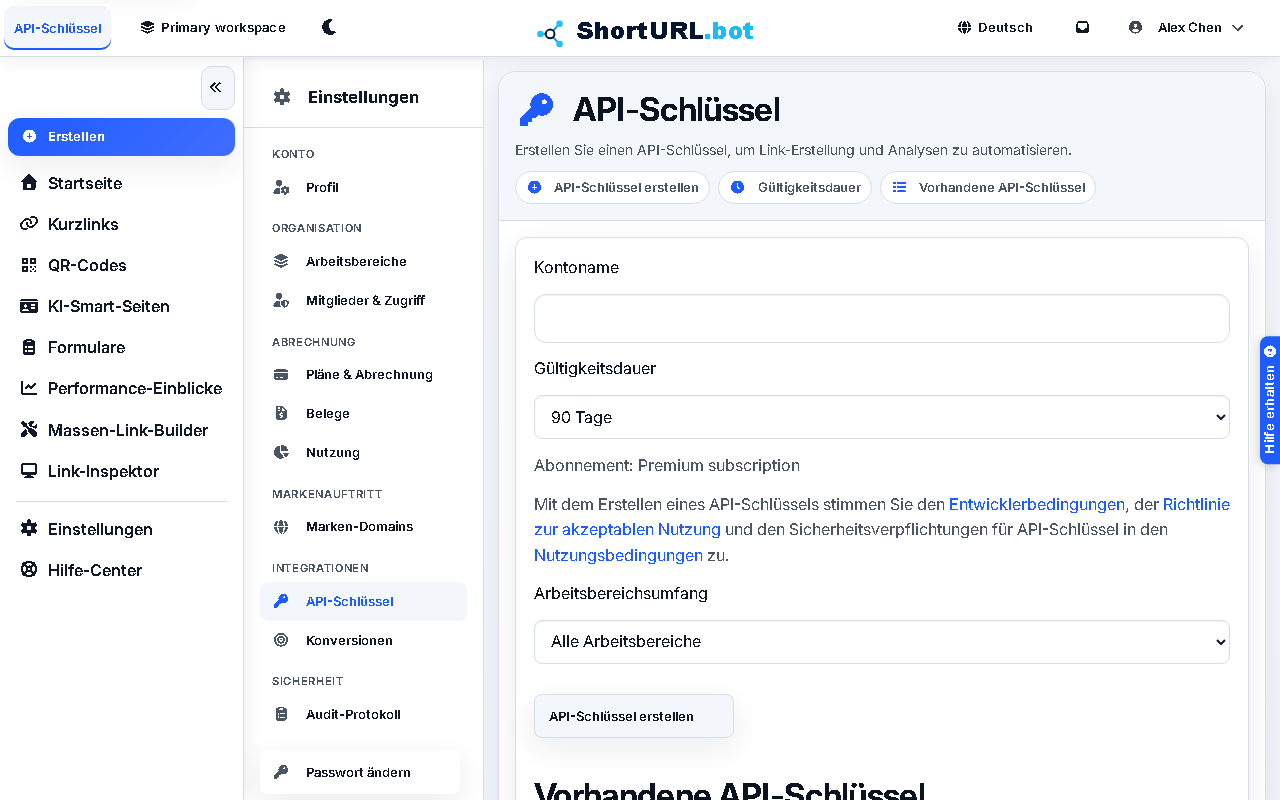Click the ShortURL.bot logo
Viewport: 1280px width, 800px height.
pyautogui.click(x=645, y=31)
